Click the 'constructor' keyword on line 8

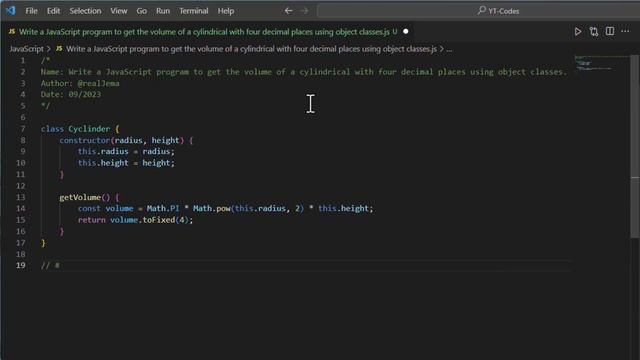tap(85, 140)
